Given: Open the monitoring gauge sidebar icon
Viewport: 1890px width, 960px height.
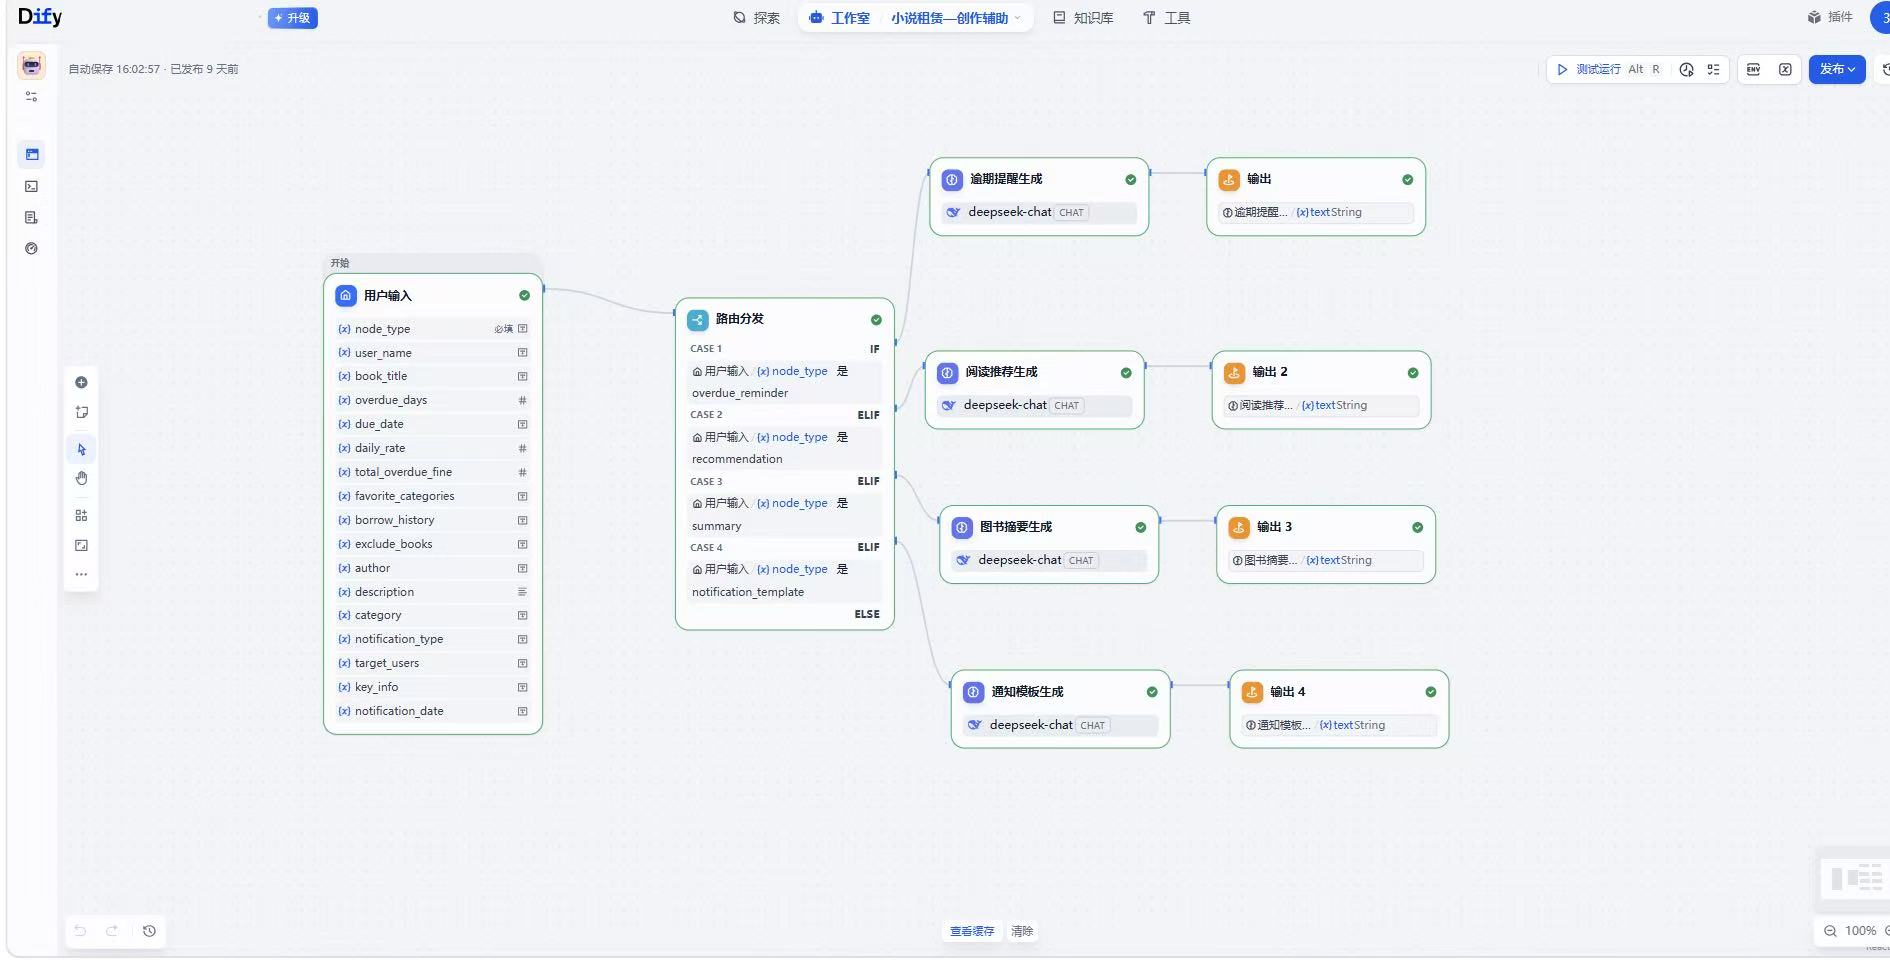Looking at the screenshot, I should [32, 248].
